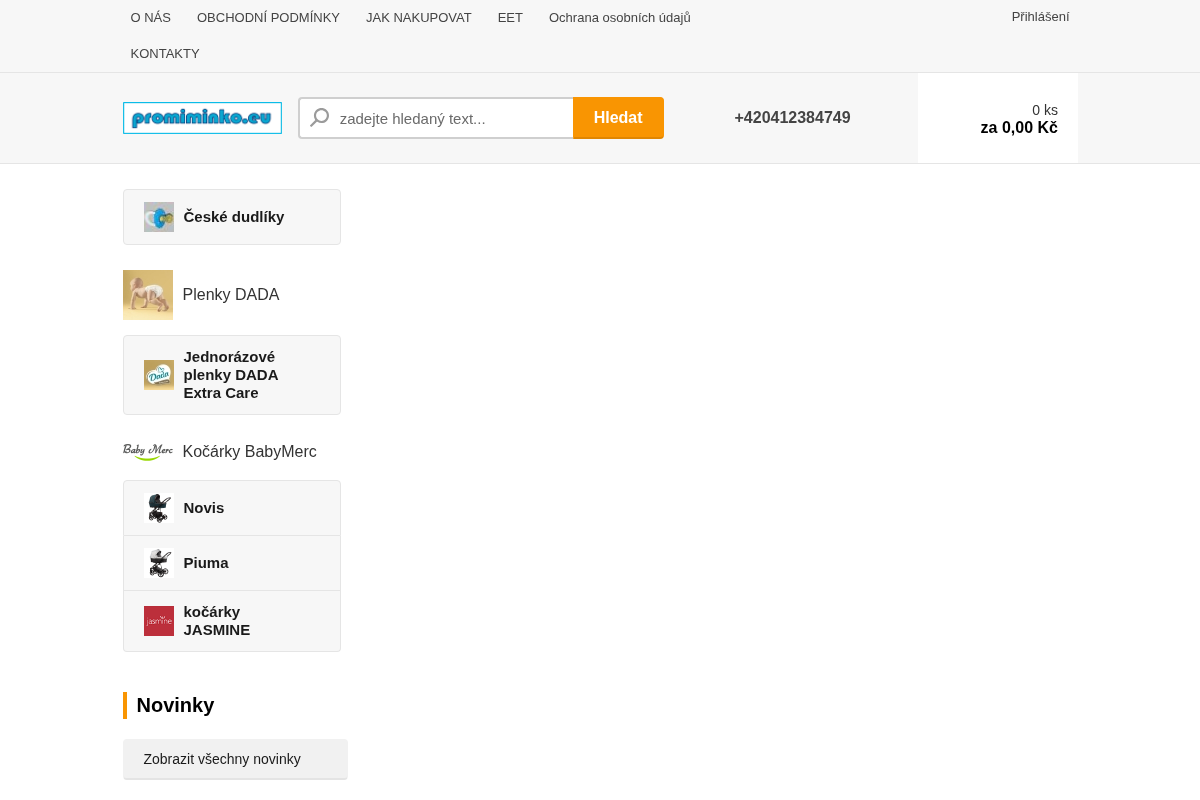
Task: Select the EET menu item
Action: pos(510,17)
